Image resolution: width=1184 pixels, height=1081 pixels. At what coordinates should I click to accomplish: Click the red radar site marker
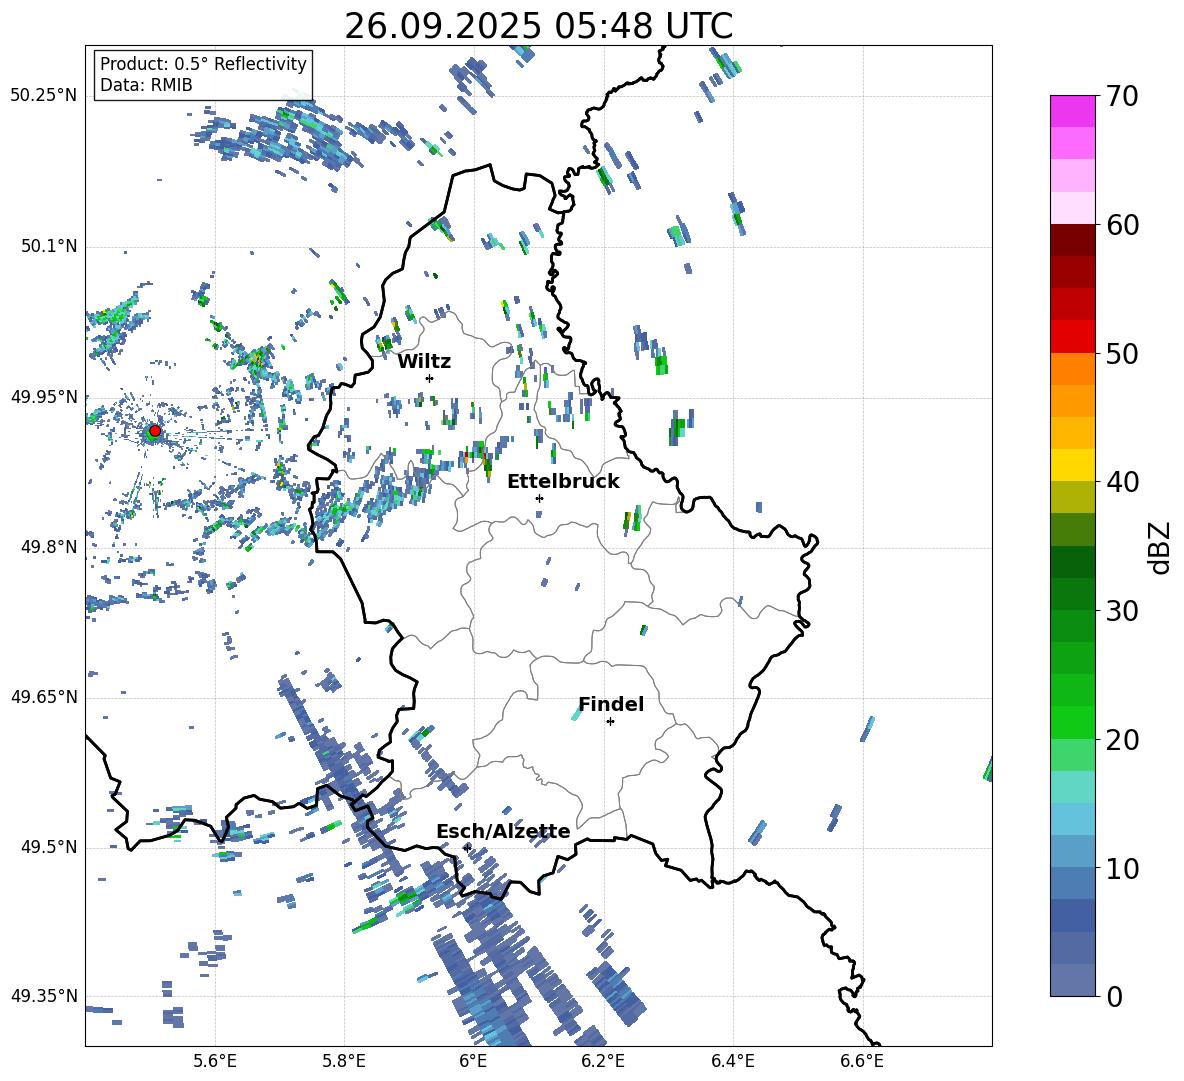pyautogui.click(x=155, y=431)
